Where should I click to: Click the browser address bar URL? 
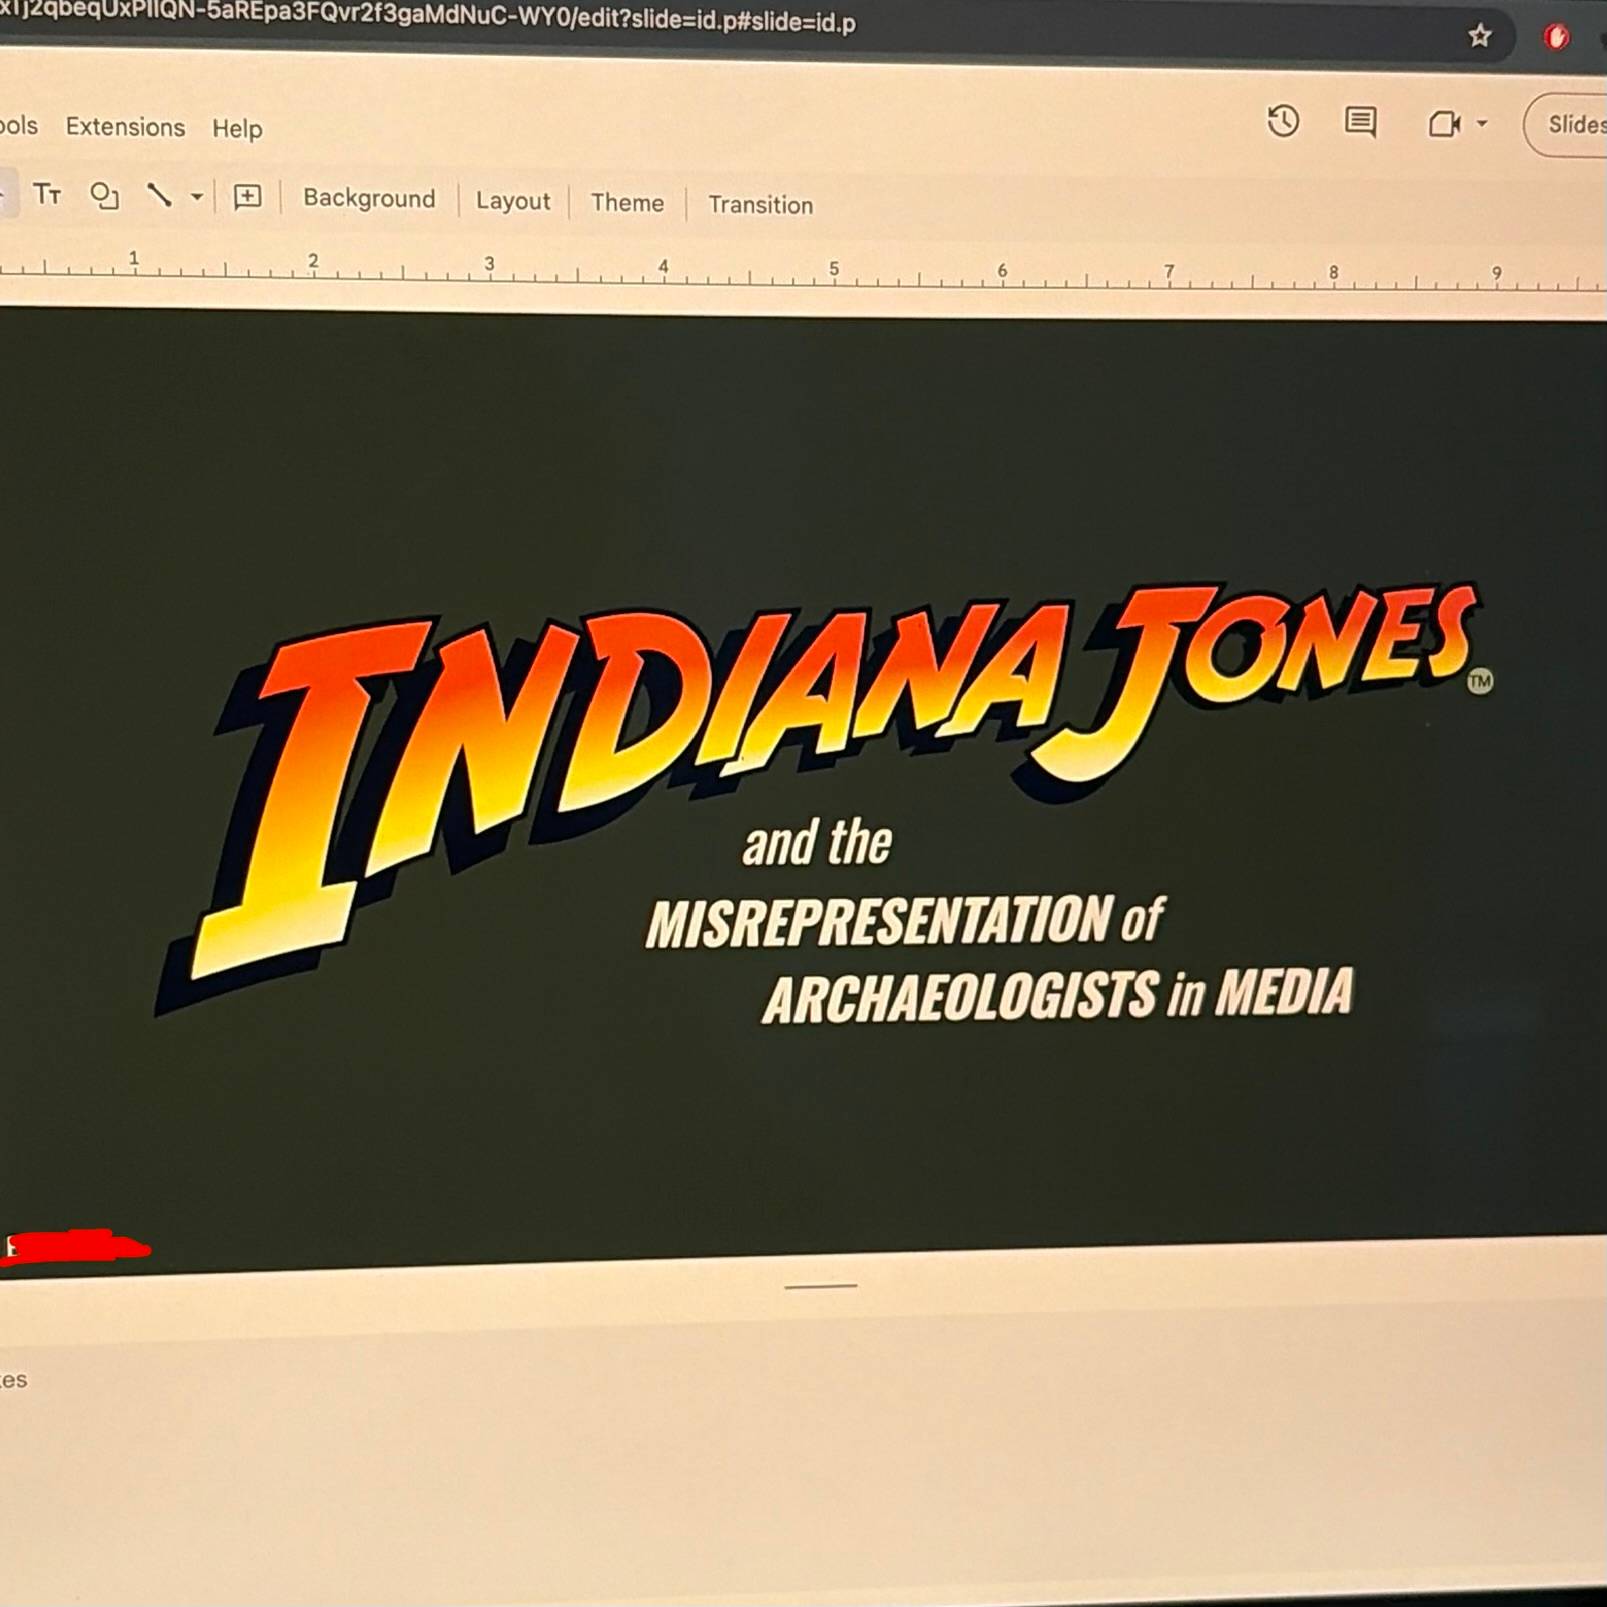[428, 19]
